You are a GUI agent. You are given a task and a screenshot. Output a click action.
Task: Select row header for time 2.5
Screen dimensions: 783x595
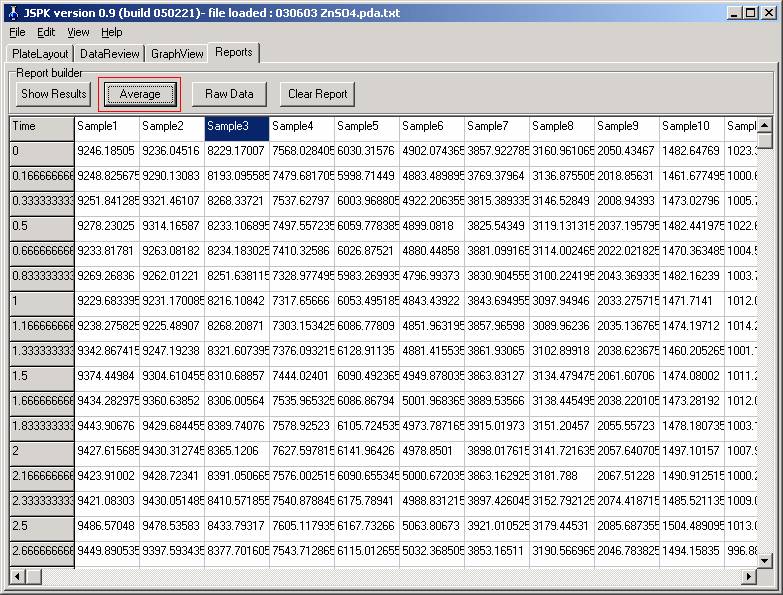click(x=42, y=528)
